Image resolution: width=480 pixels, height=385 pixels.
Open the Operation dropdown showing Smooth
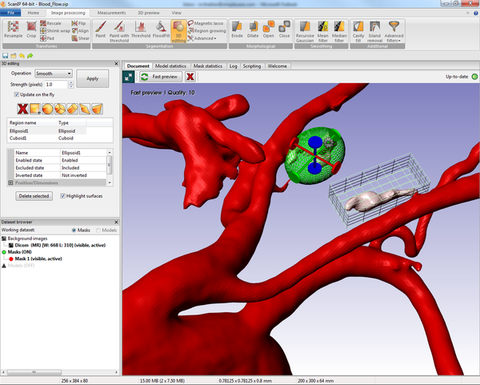(x=53, y=73)
